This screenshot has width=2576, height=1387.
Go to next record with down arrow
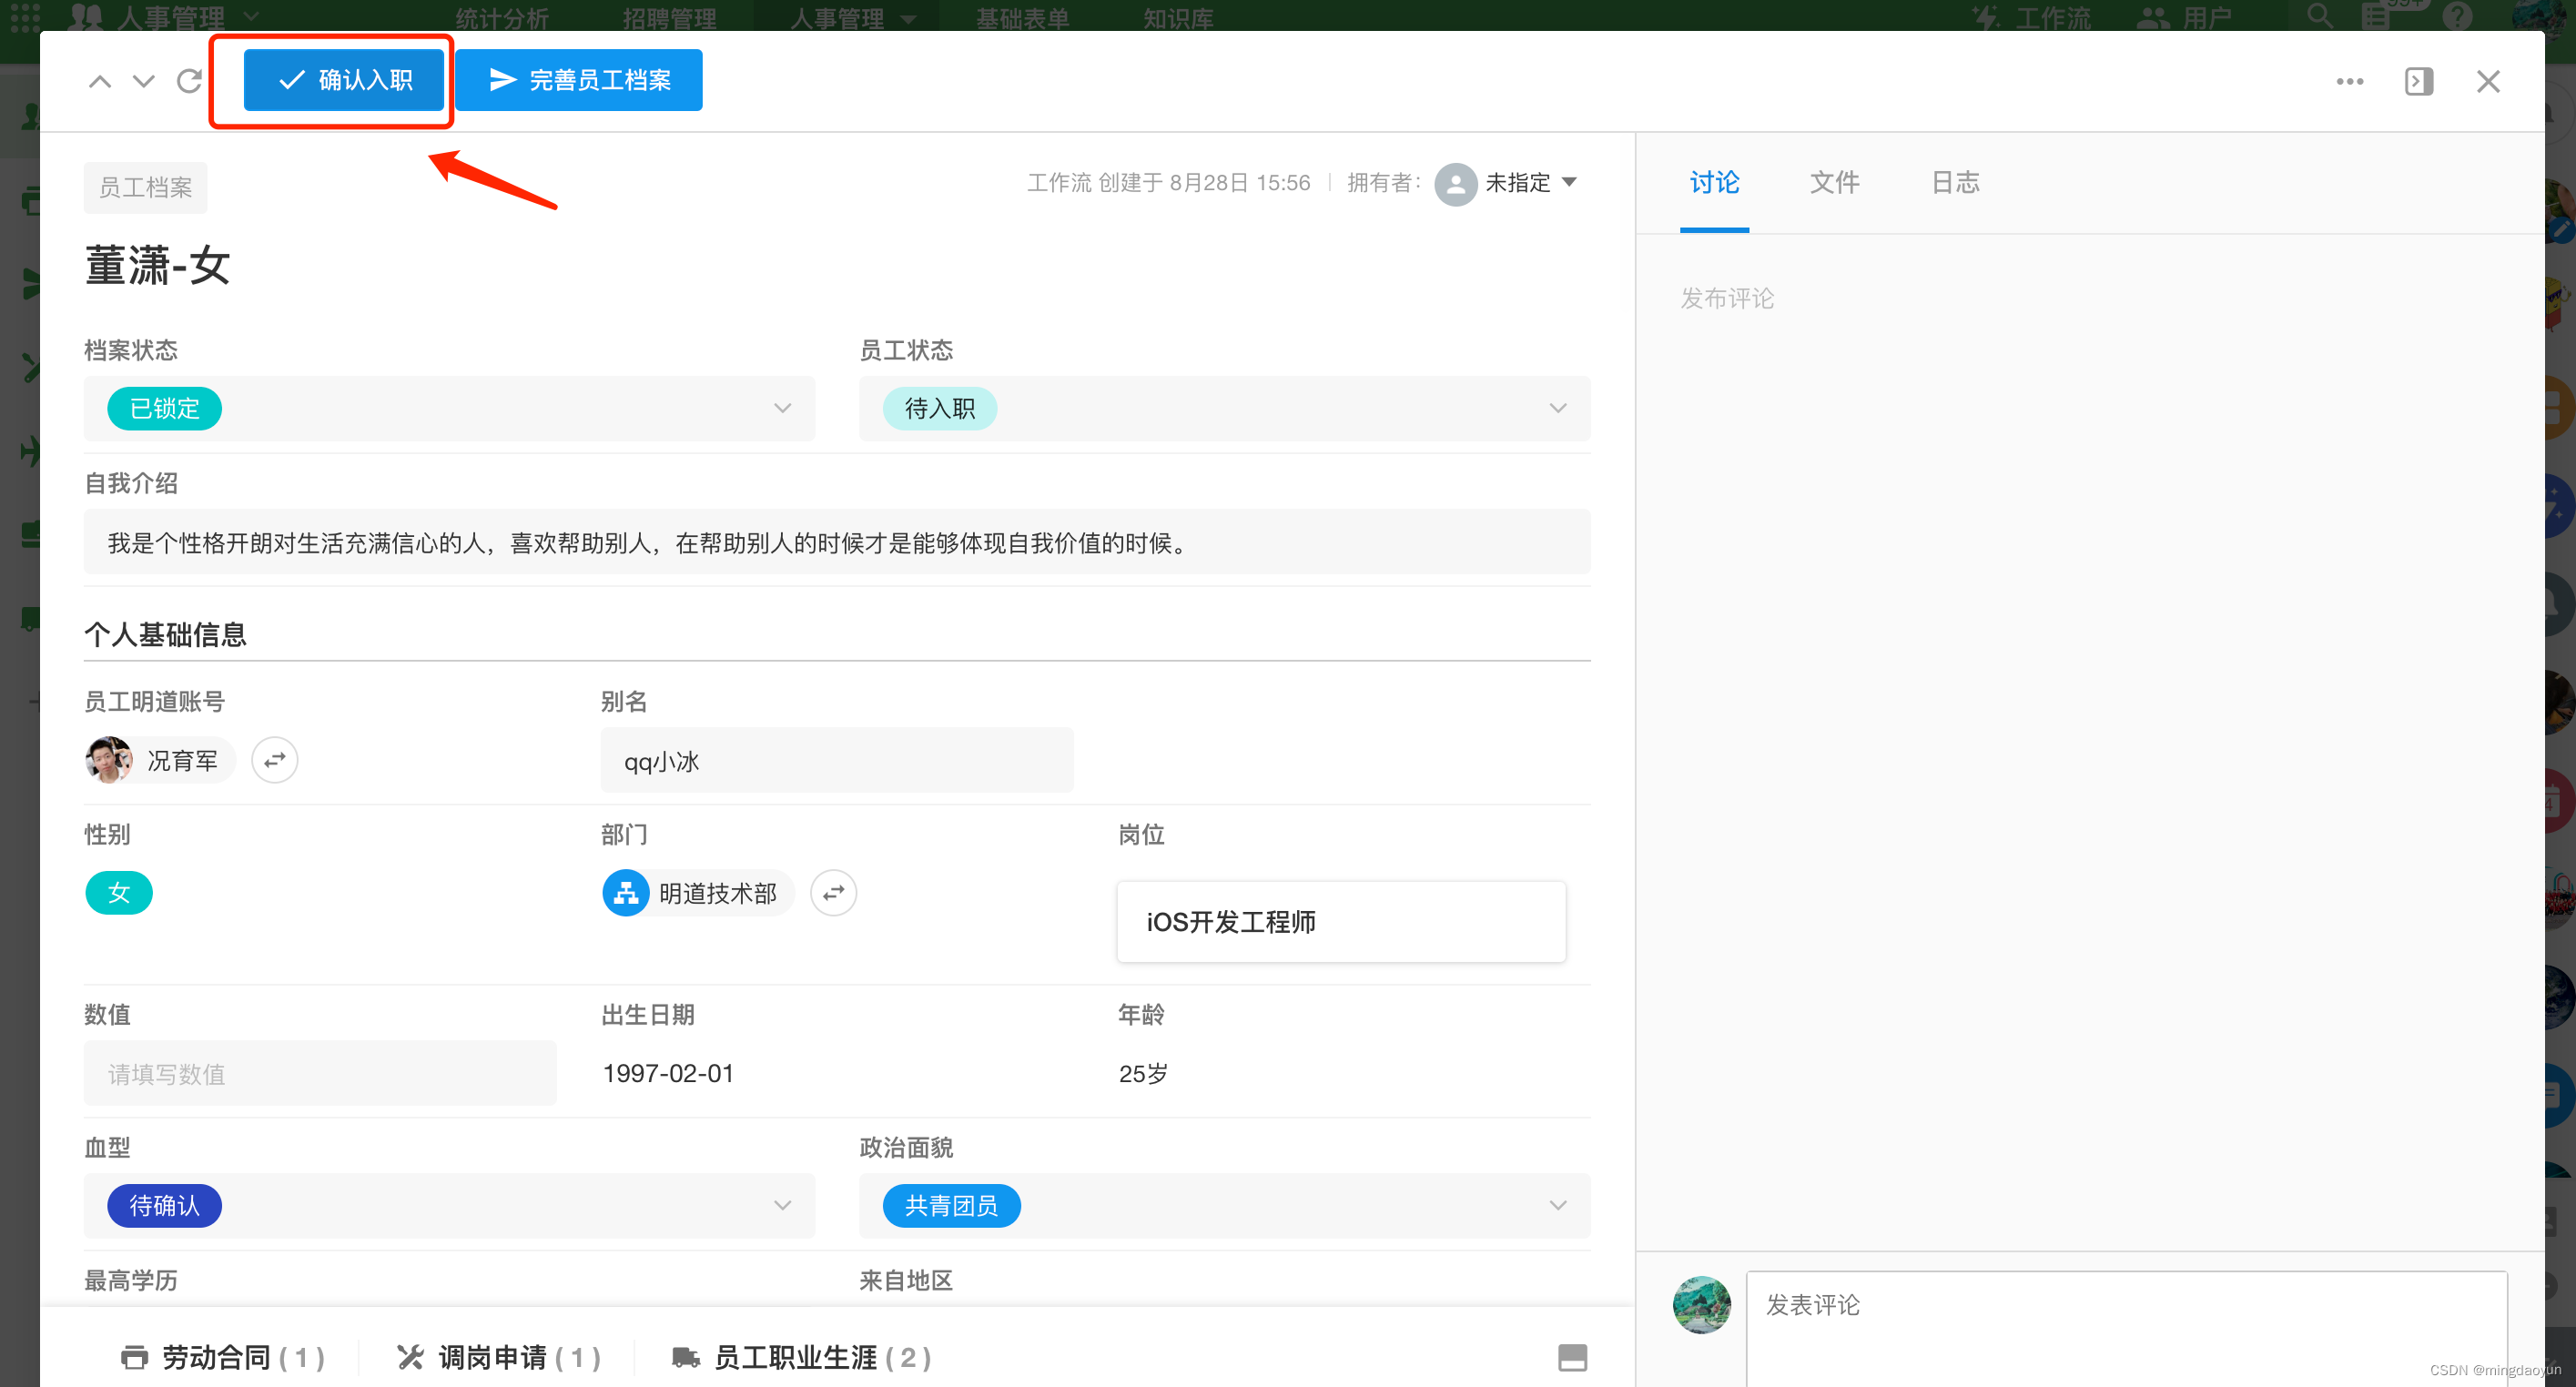pyautogui.click(x=144, y=81)
